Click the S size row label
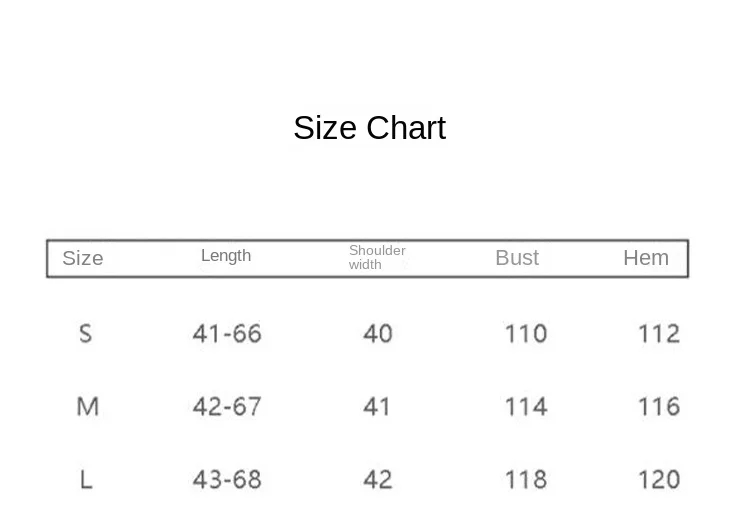This screenshot has width=750, height=507. pyautogui.click(x=86, y=333)
